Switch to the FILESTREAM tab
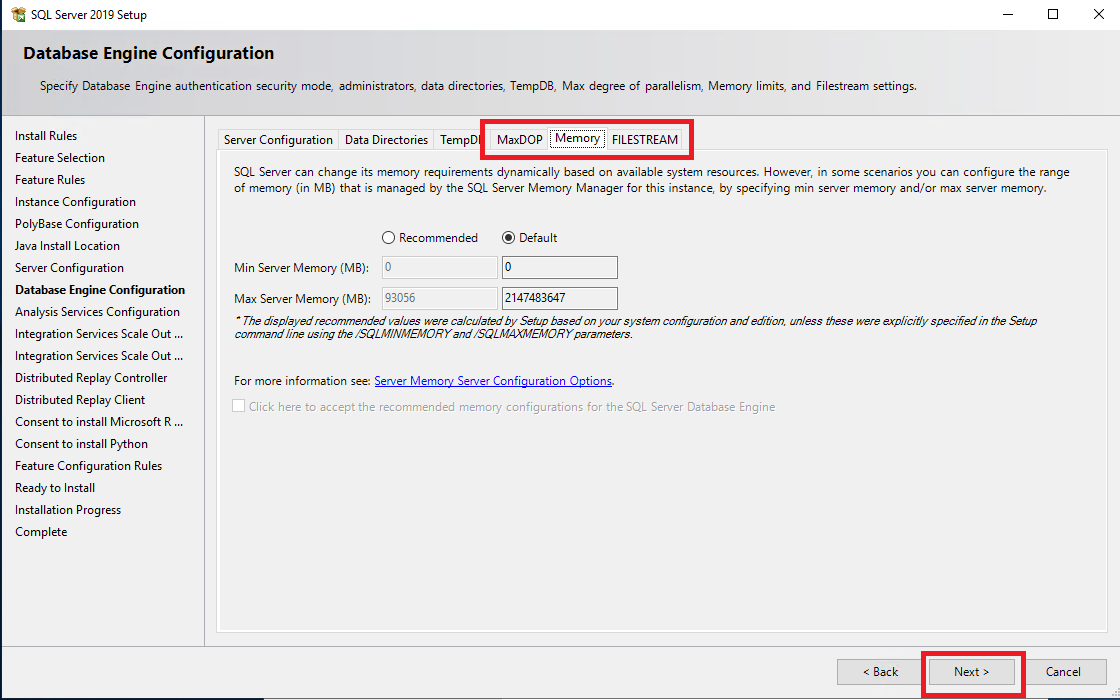 point(645,139)
